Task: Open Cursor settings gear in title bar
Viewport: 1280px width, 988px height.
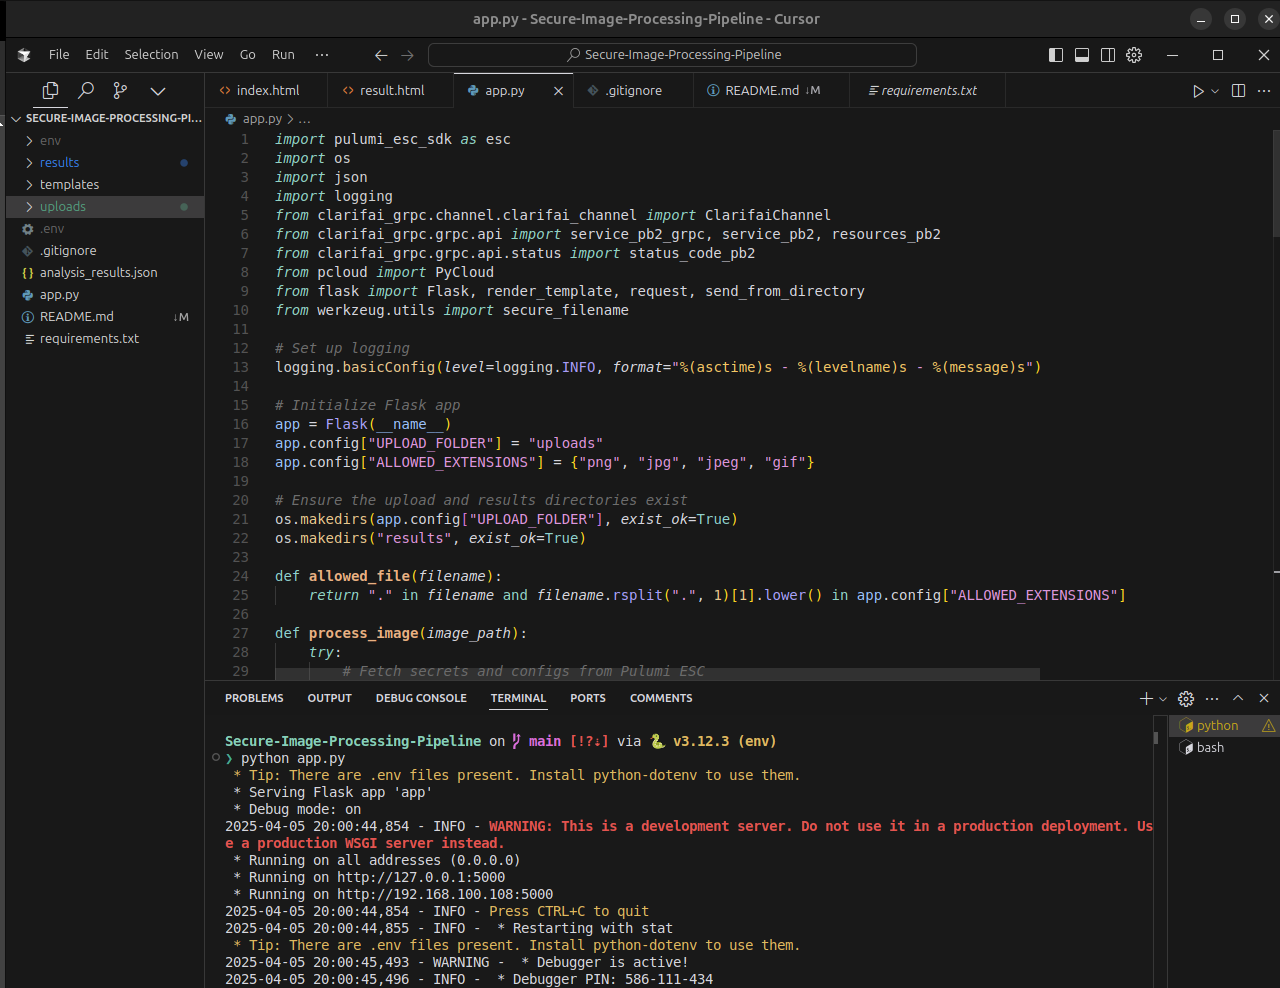Action: click(x=1134, y=55)
